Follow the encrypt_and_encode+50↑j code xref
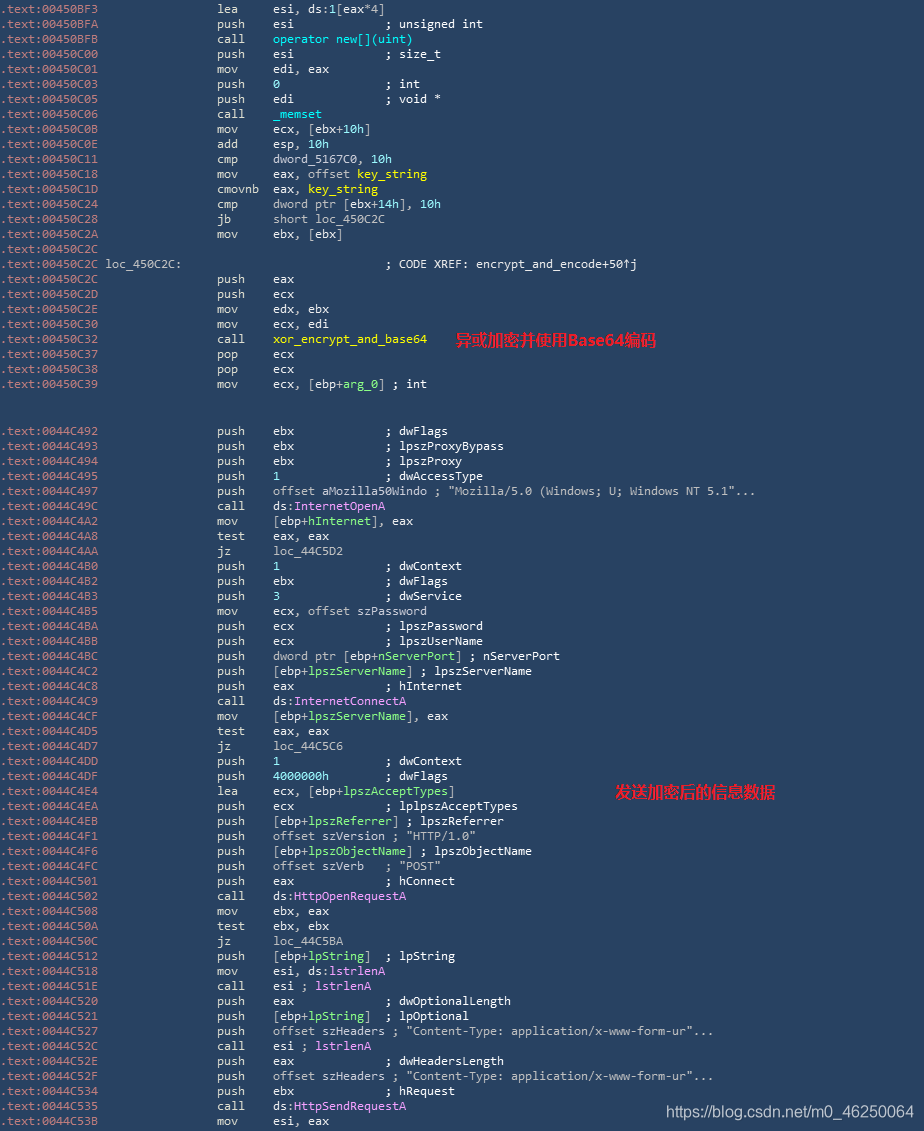Viewport: 924px width, 1131px height. [556, 264]
